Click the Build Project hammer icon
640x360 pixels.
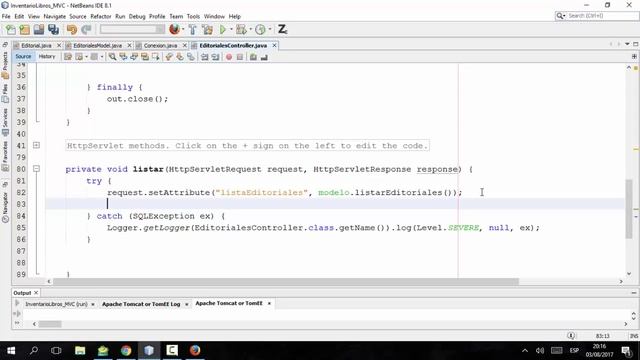[192, 29]
